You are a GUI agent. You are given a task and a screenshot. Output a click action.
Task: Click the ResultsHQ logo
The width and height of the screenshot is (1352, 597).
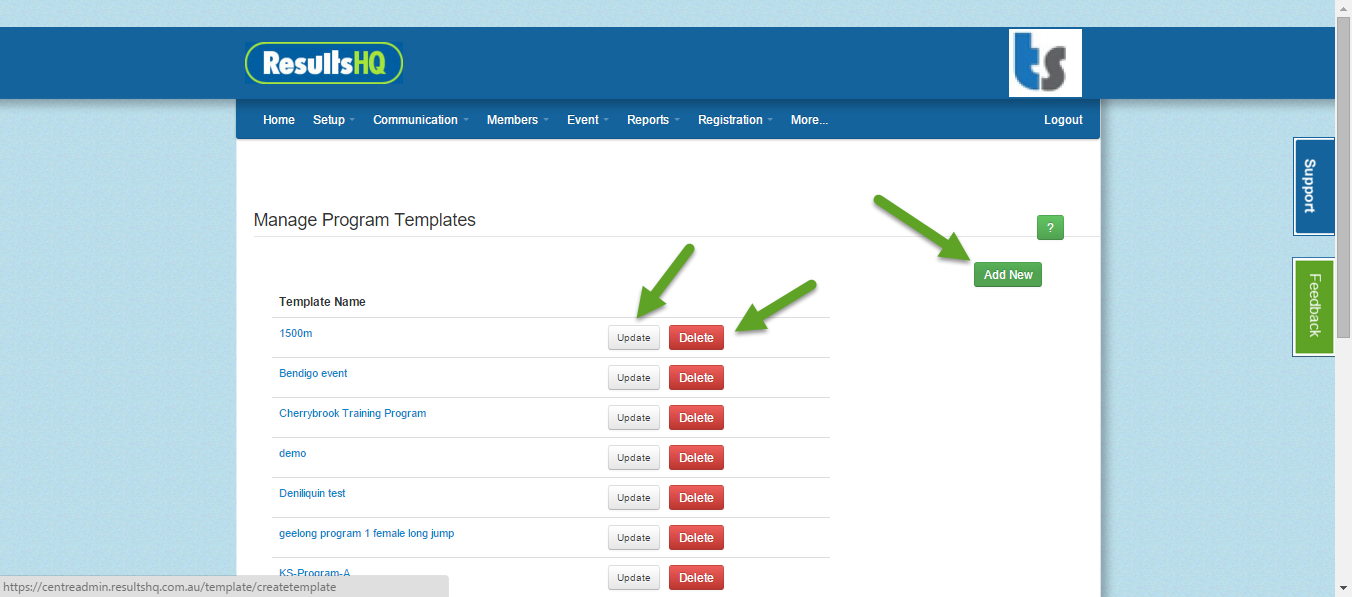point(323,62)
